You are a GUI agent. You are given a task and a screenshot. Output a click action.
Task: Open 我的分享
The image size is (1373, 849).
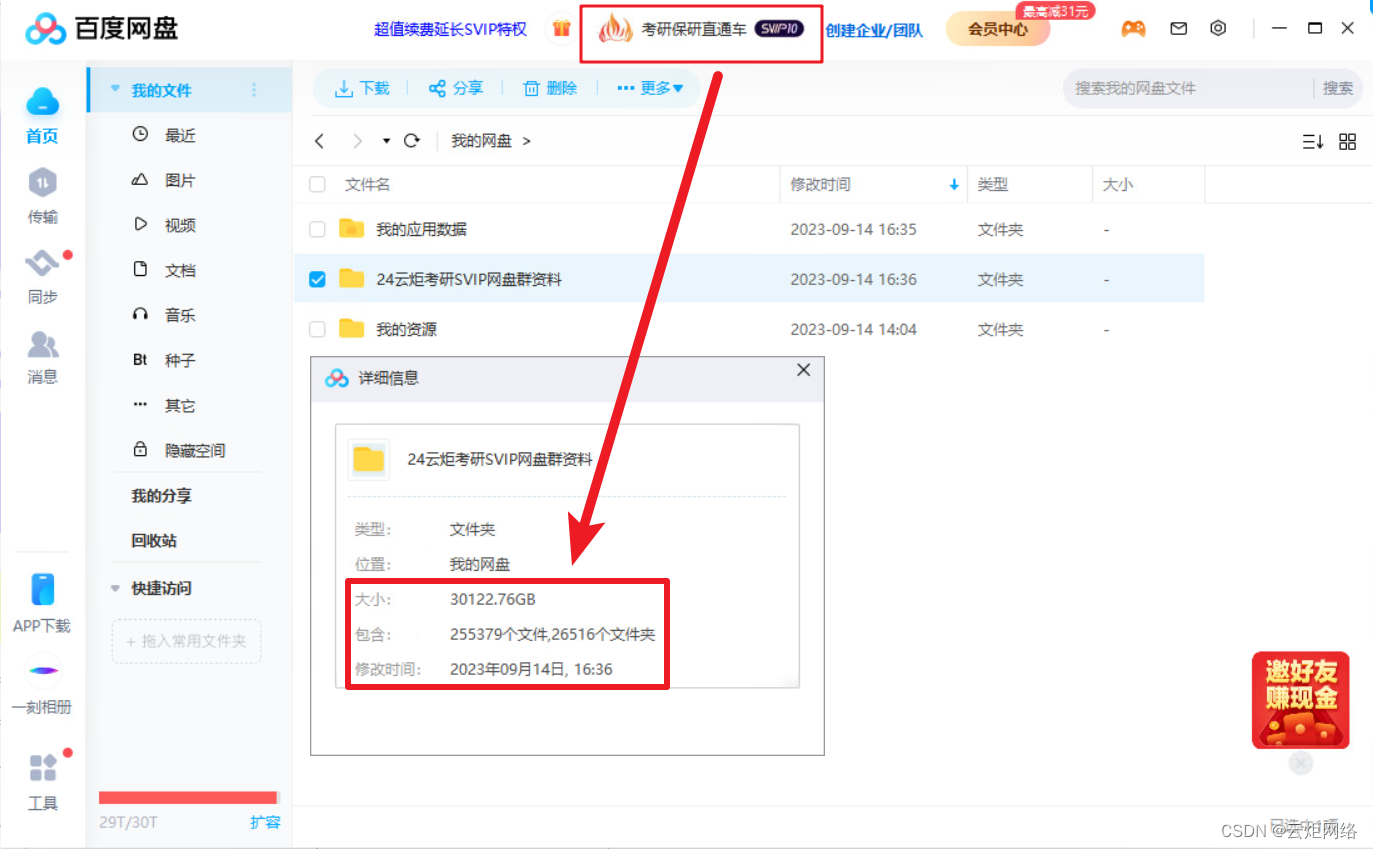click(x=161, y=495)
